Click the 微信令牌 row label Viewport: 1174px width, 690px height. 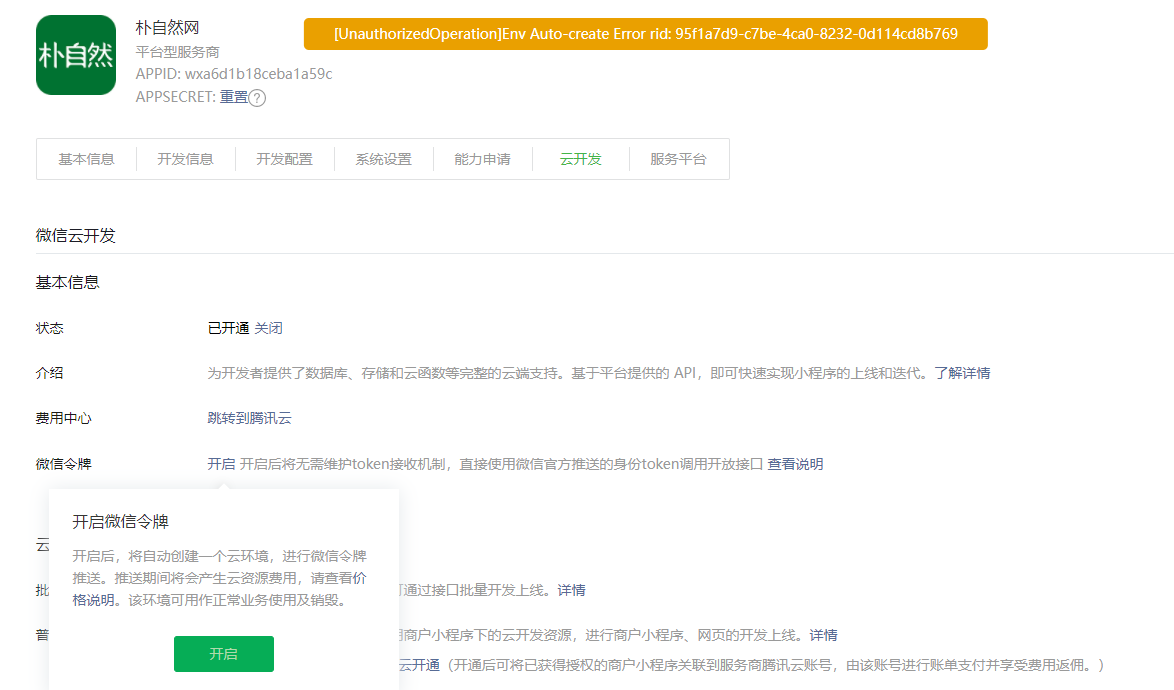click(64, 464)
